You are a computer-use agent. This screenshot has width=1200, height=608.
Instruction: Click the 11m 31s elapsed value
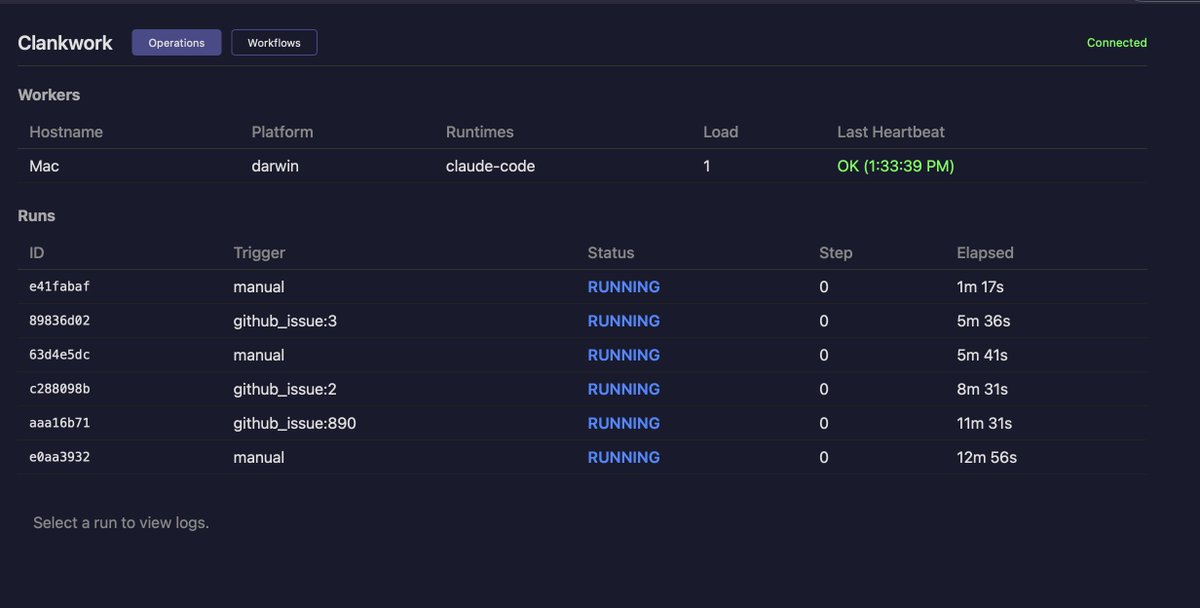985,423
